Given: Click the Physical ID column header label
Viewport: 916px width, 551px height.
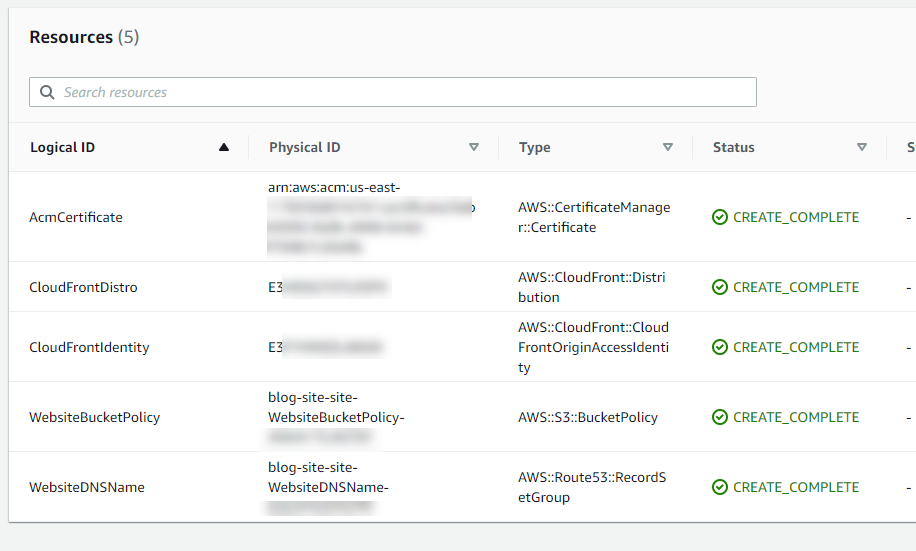Looking at the screenshot, I should 305,147.
